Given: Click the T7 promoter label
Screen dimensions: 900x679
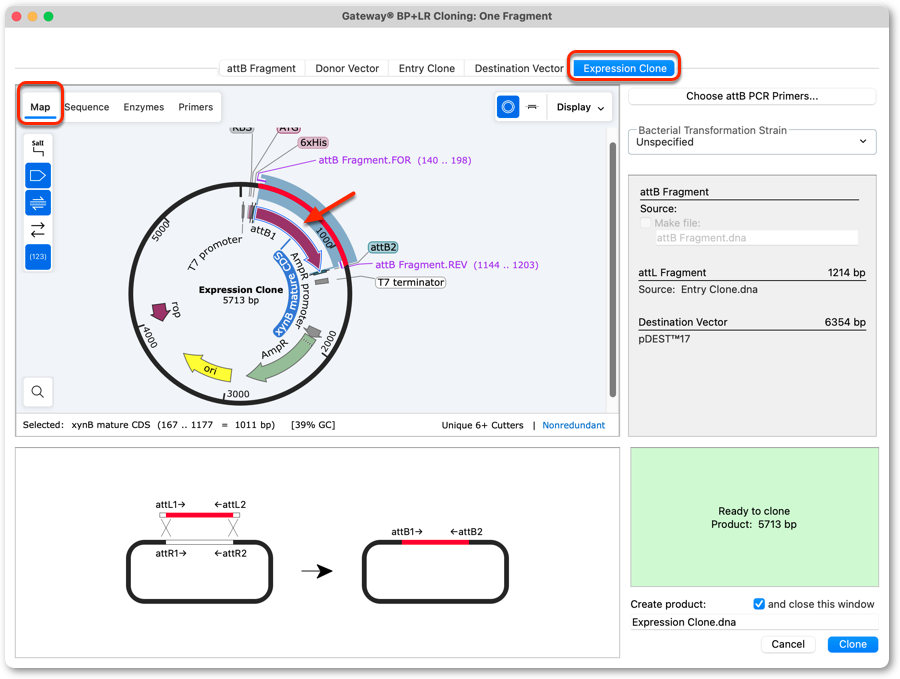Looking at the screenshot, I should (214, 253).
